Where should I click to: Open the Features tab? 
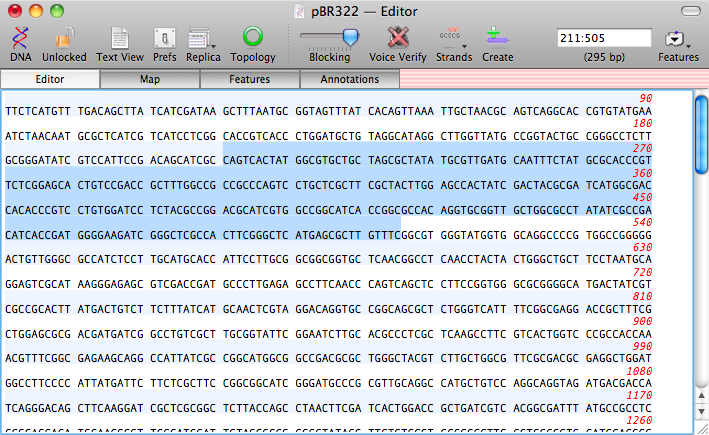pos(249,78)
